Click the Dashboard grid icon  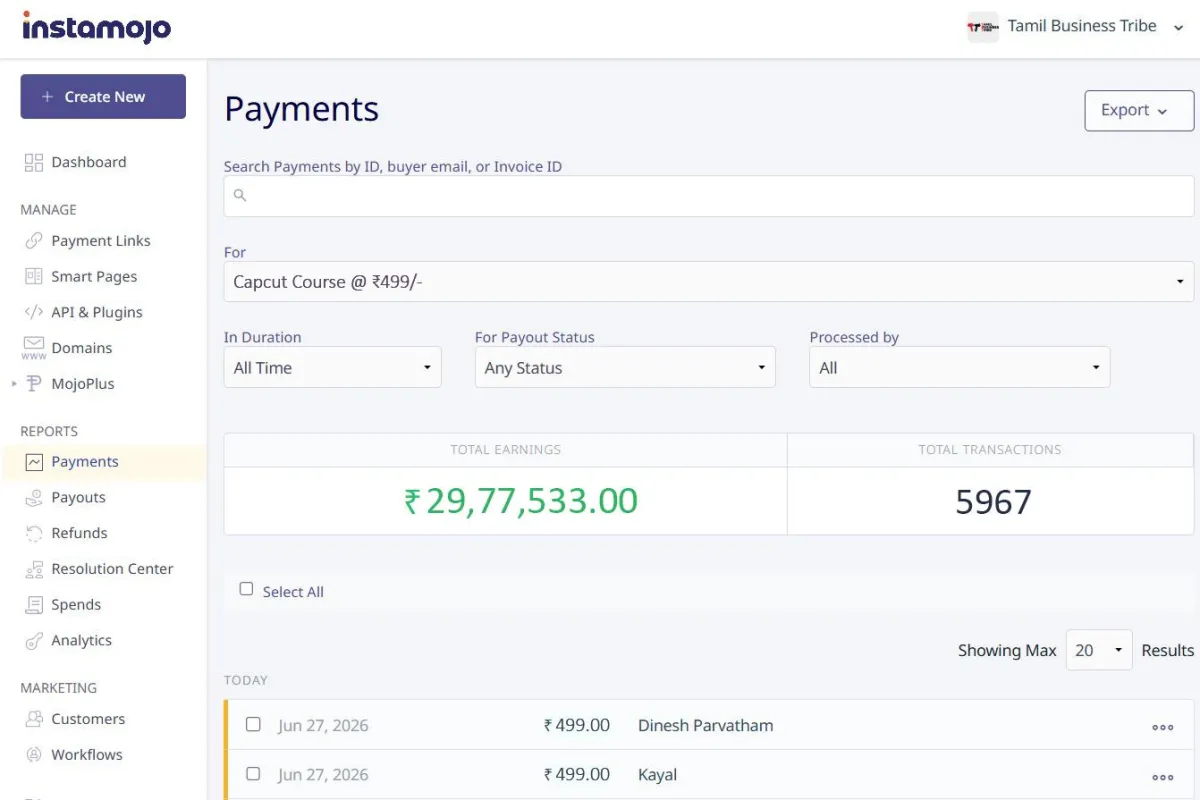pos(34,162)
